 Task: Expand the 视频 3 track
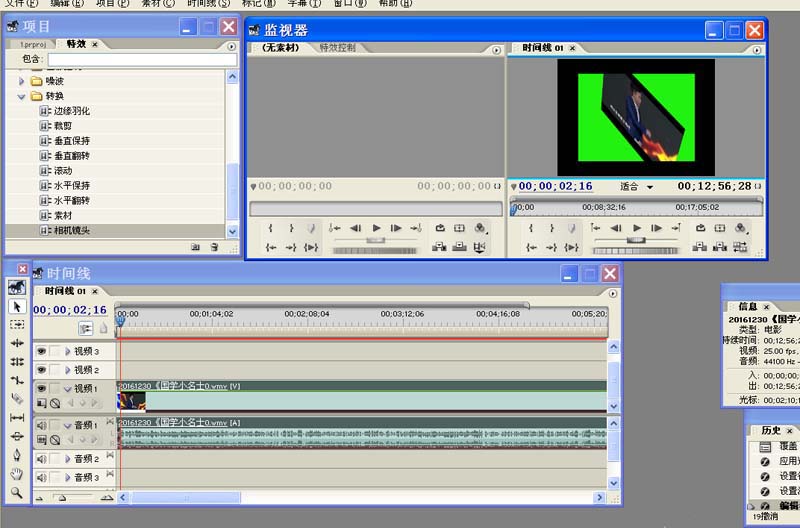point(67,351)
